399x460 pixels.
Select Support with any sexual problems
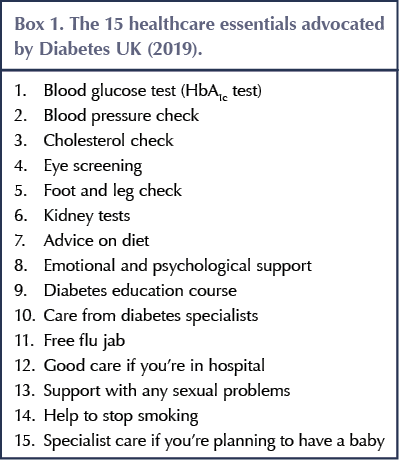tap(167, 391)
